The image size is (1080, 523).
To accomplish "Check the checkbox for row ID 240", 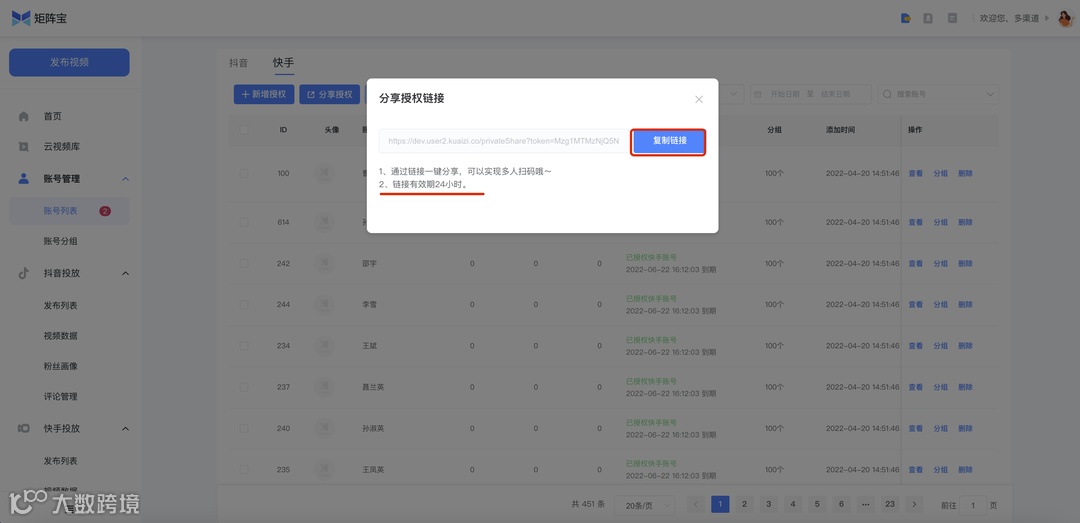I will coord(244,428).
